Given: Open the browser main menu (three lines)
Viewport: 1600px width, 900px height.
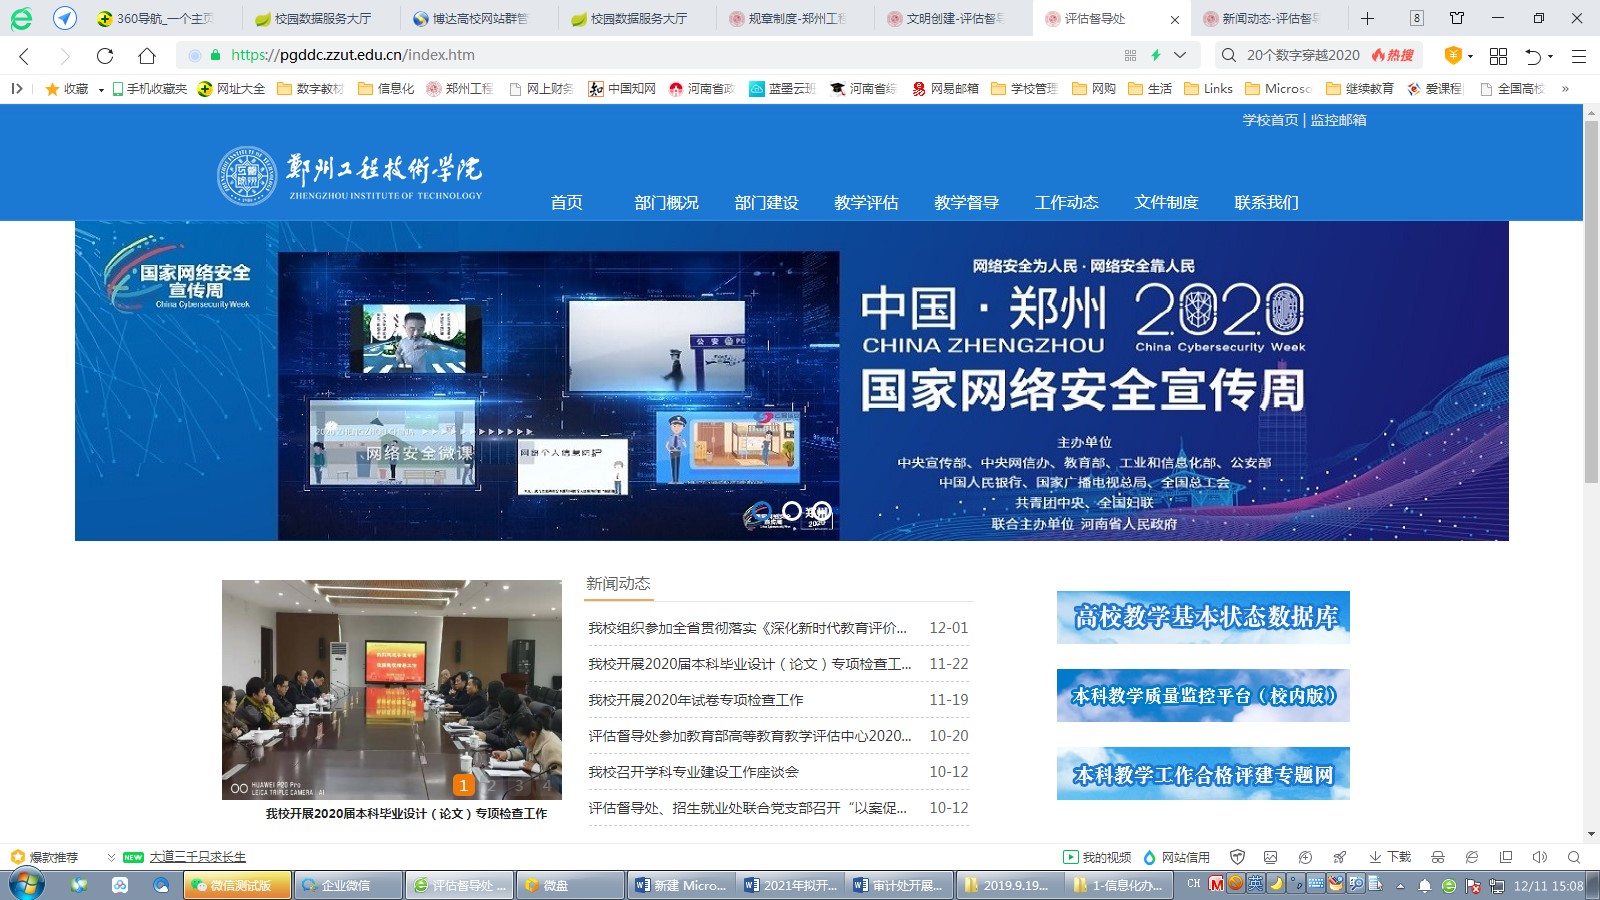Looking at the screenshot, I should click(1579, 56).
